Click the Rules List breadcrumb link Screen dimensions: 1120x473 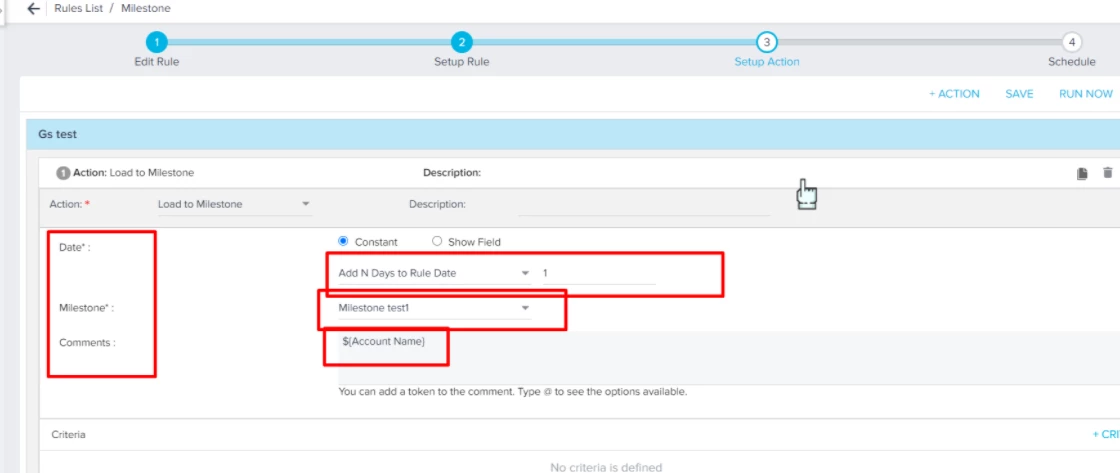point(78,9)
